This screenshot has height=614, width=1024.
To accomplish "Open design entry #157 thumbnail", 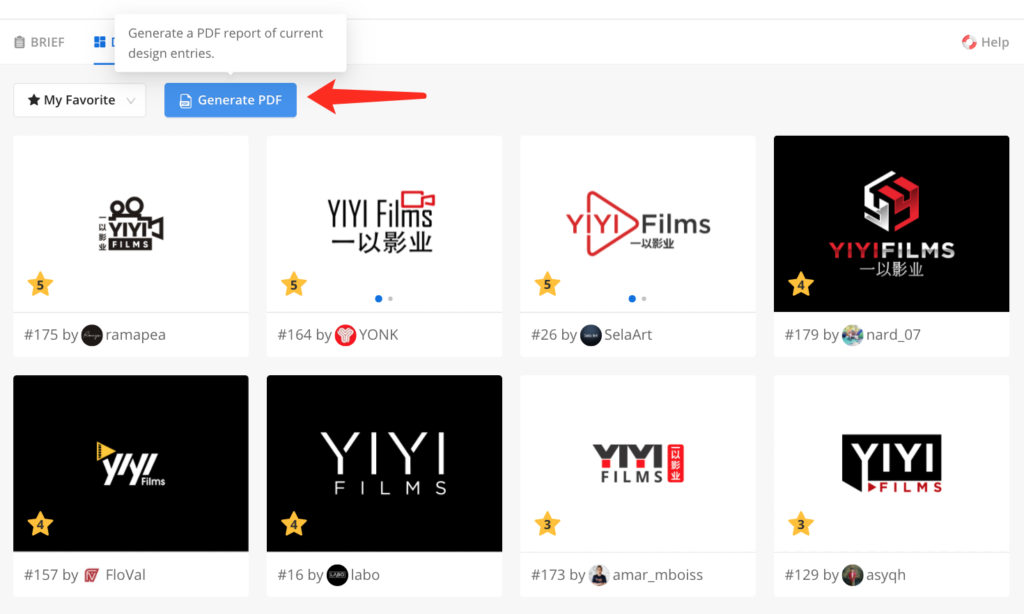I will point(130,462).
